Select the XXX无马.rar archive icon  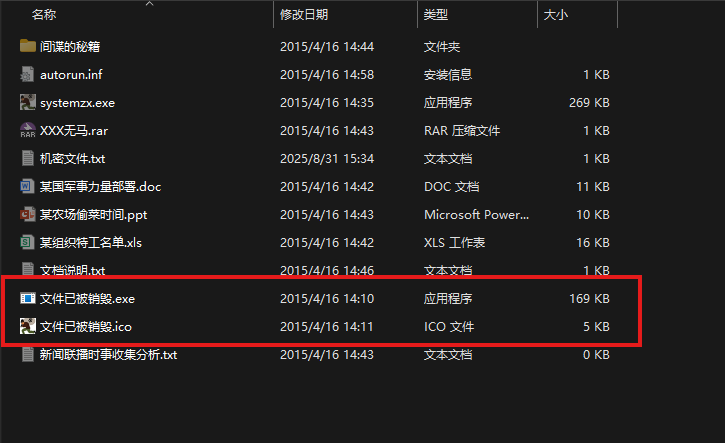pyautogui.click(x=28, y=130)
